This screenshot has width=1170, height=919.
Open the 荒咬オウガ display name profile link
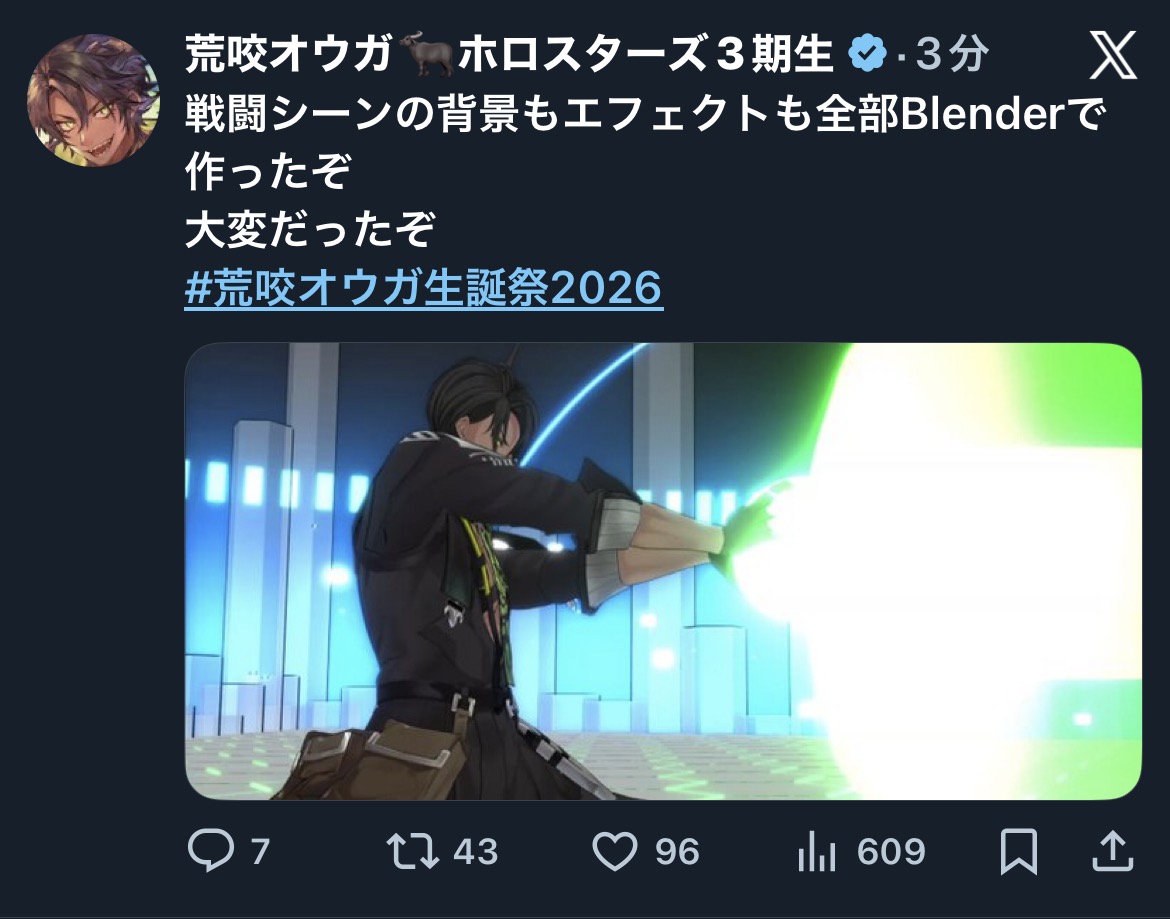(288, 54)
